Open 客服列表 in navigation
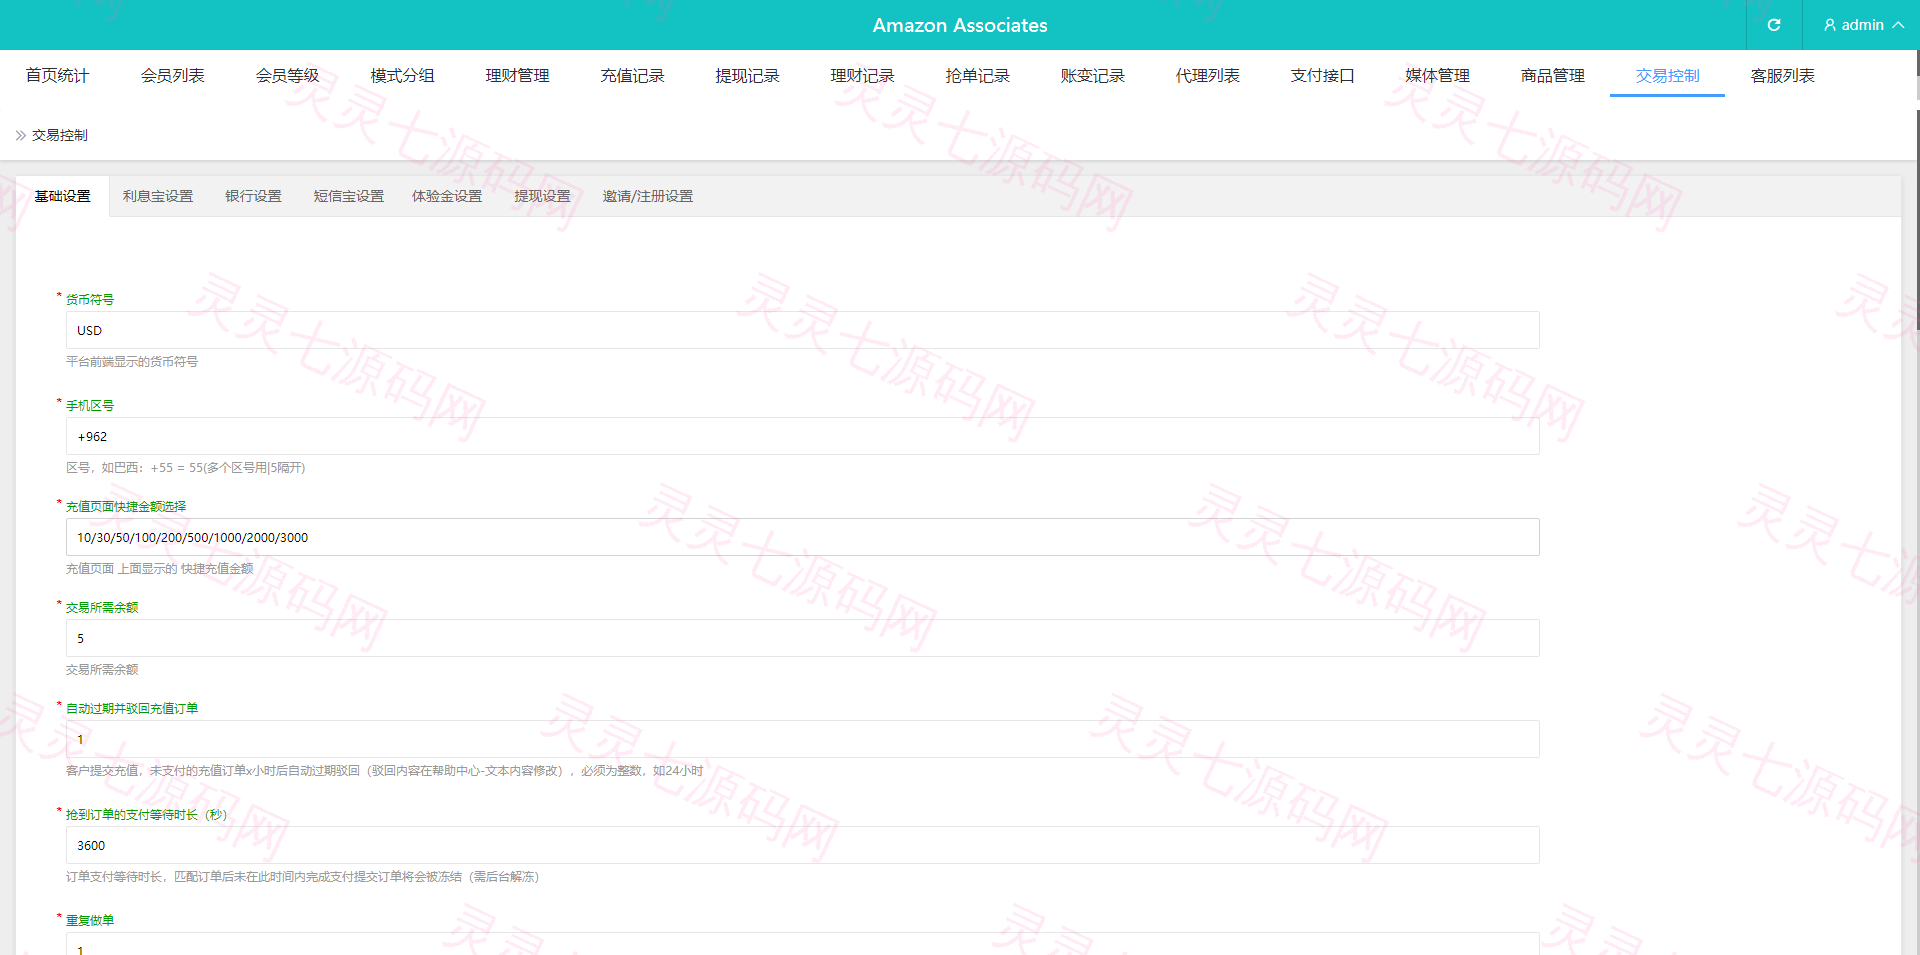This screenshot has width=1920, height=955. click(1782, 76)
